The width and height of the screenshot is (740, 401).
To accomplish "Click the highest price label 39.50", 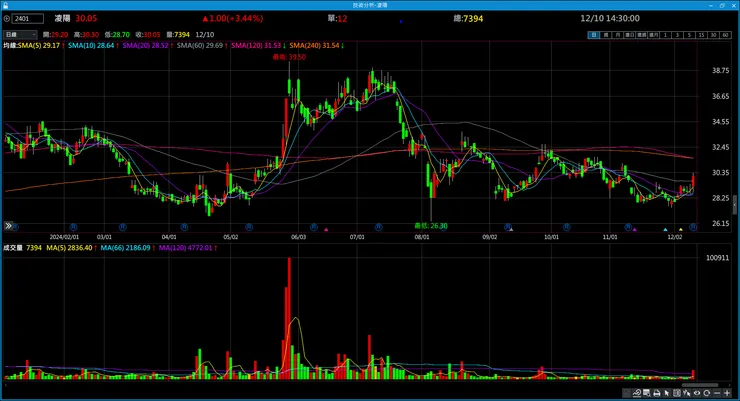I will tap(289, 57).
